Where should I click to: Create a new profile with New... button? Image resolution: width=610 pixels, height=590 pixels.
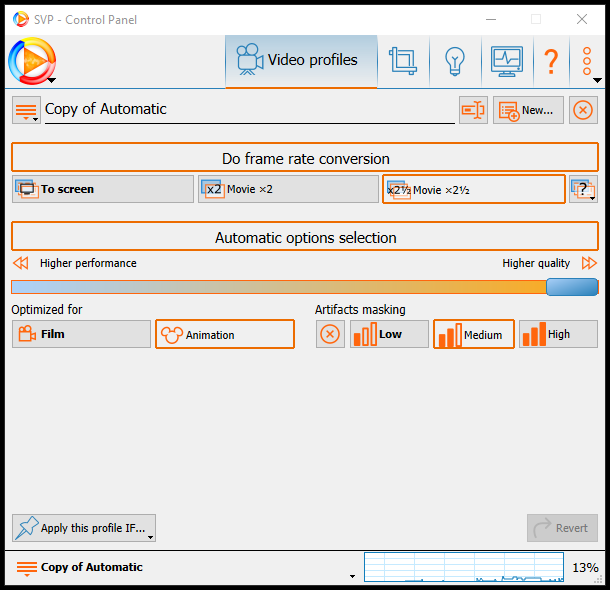[528, 110]
